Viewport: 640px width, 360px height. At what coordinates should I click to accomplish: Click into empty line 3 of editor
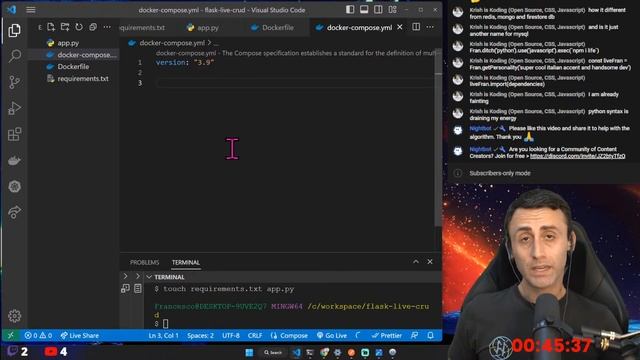[x=294, y=83]
